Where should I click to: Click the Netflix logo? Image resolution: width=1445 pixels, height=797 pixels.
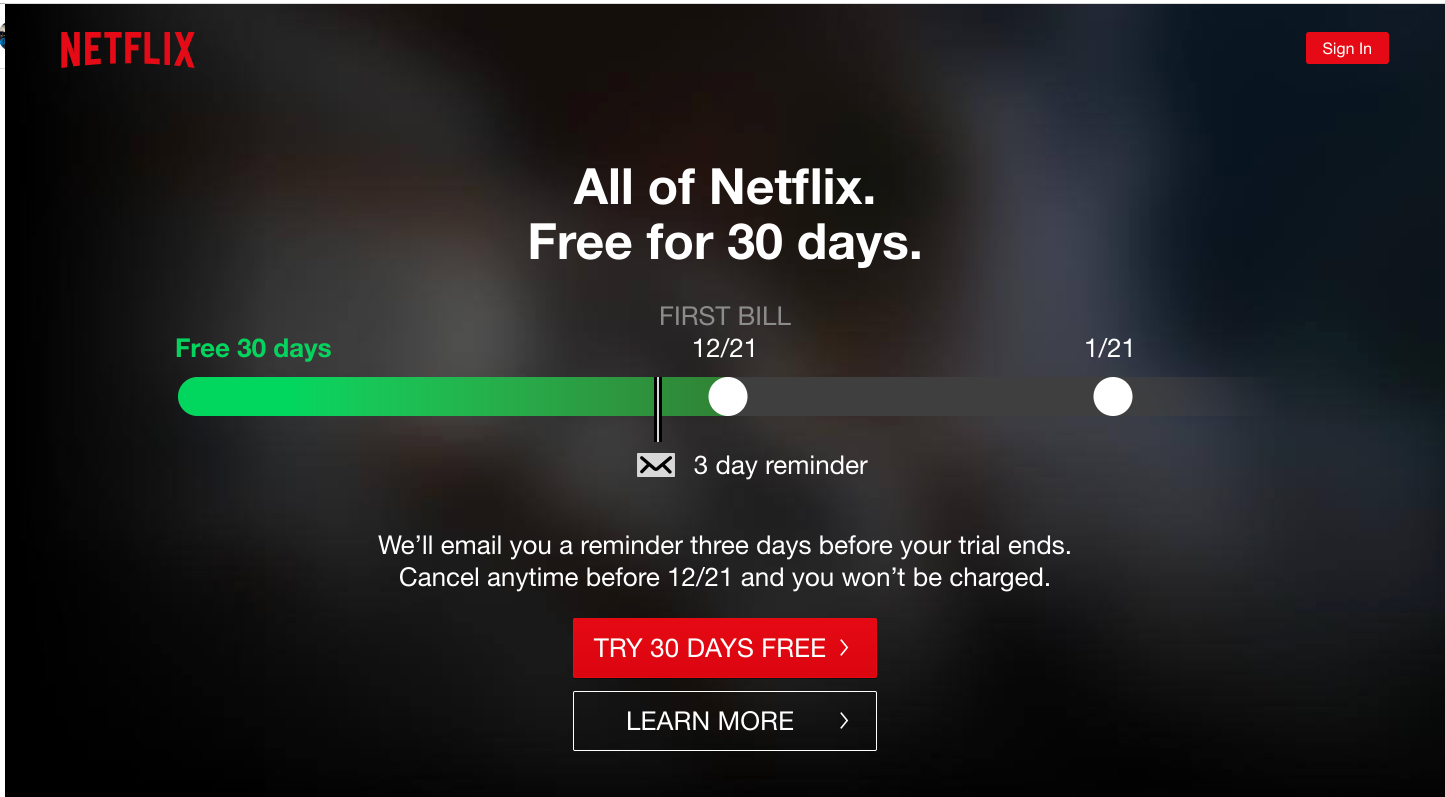[x=127, y=49]
